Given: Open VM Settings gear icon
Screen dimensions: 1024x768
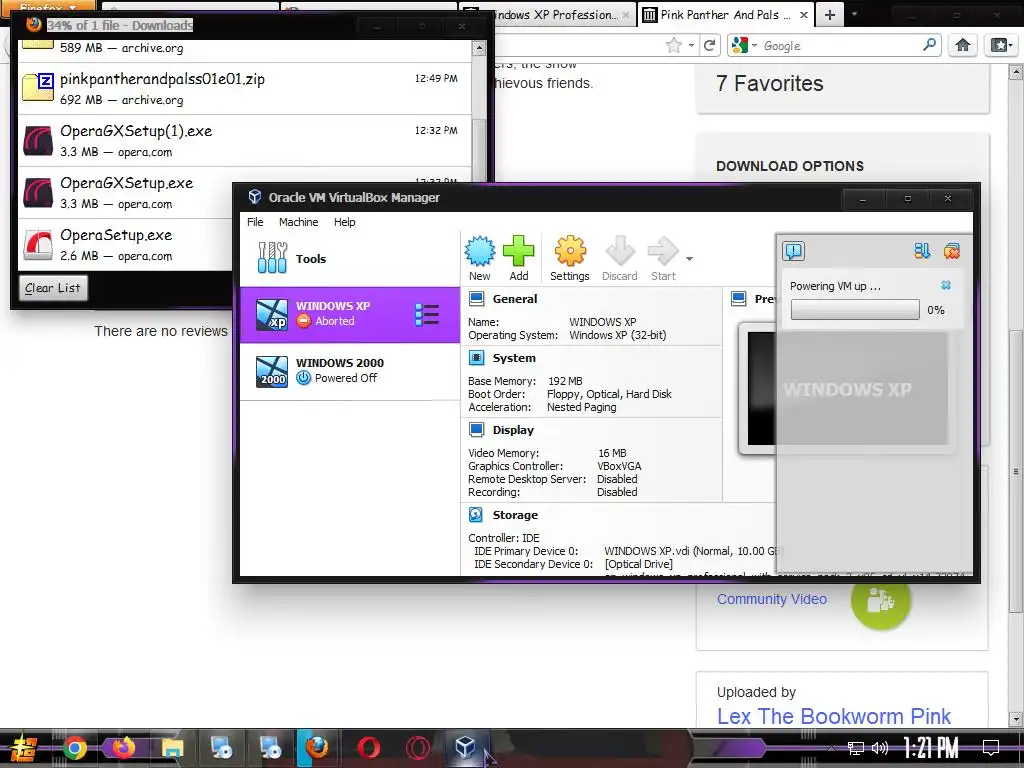Looking at the screenshot, I should (569, 258).
